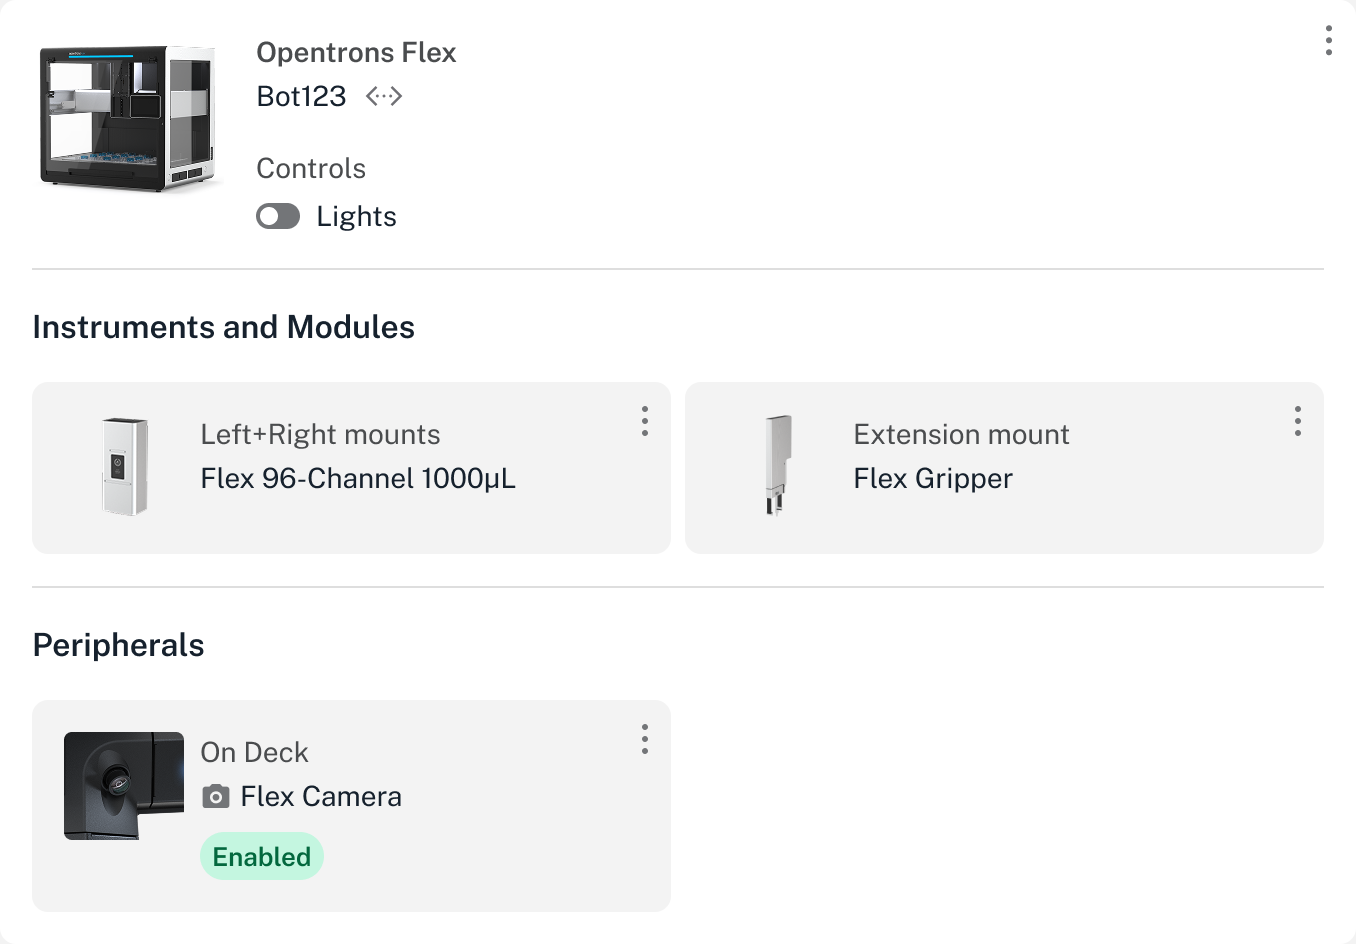Click the code snippet icon beside Bot123

click(384, 96)
